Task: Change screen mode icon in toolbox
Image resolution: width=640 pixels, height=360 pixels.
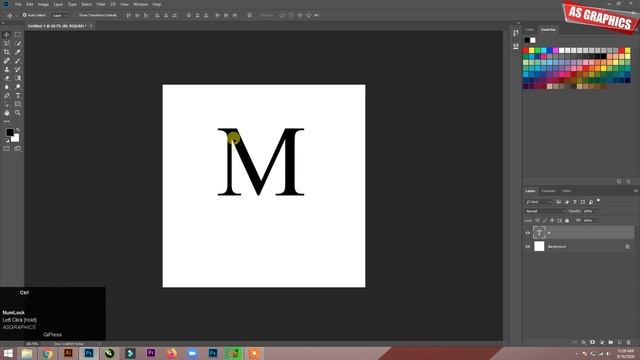Action: [x=18, y=149]
